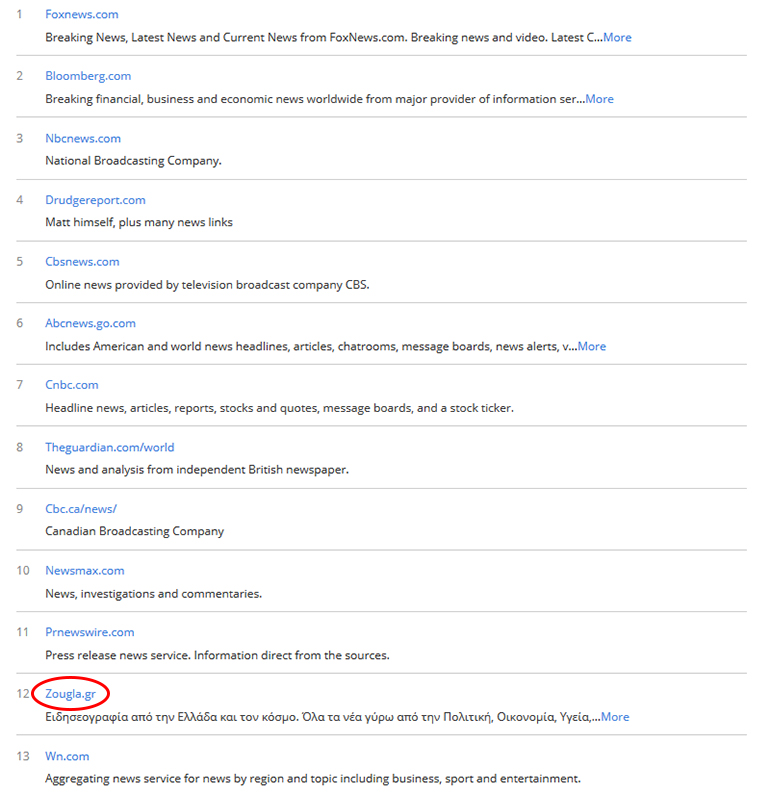Screen dimensions: 770x794
Task: Click the Cbsnews.com link
Action: coord(82,261)
